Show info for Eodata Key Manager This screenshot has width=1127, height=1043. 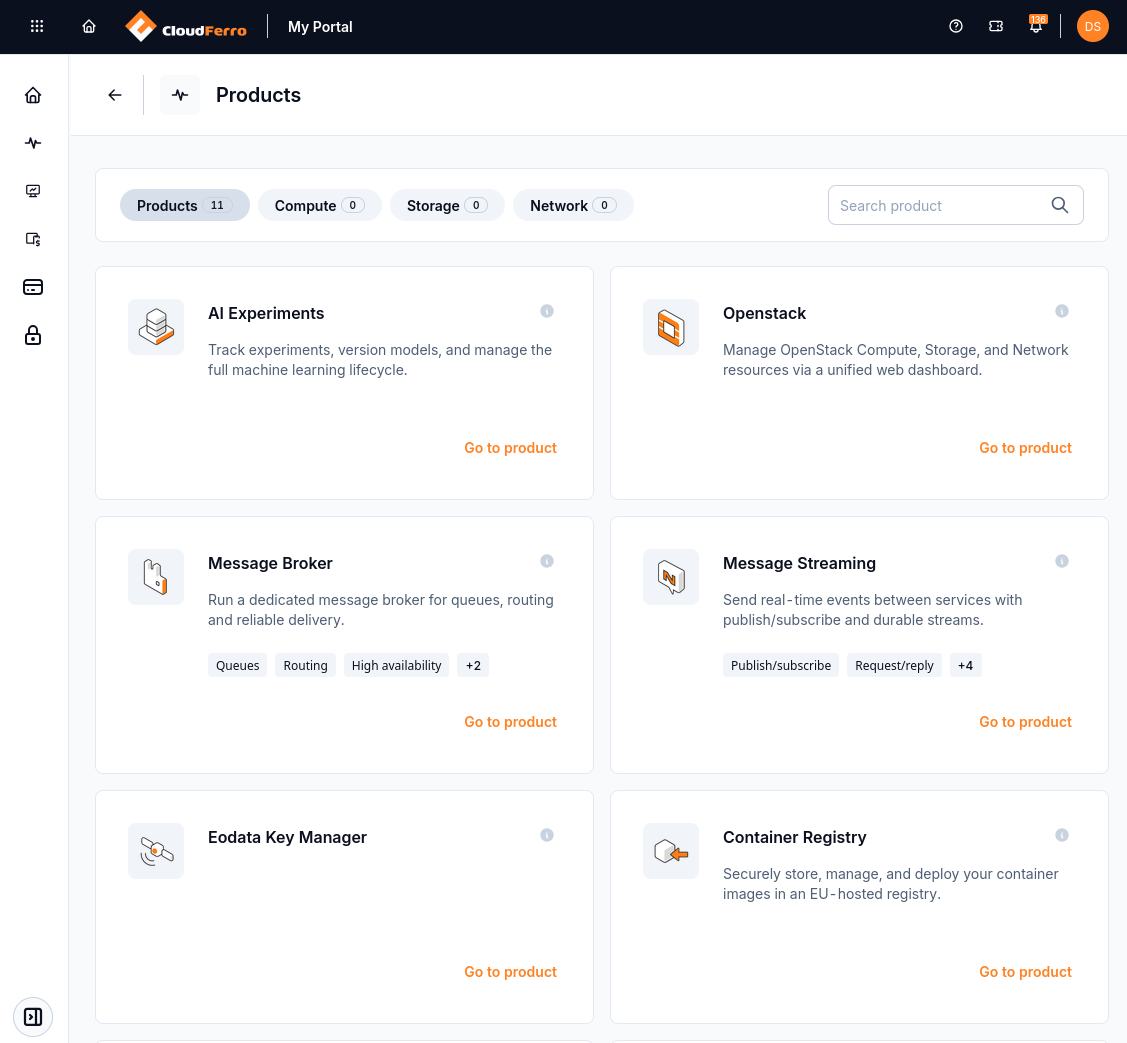(547, 835)
